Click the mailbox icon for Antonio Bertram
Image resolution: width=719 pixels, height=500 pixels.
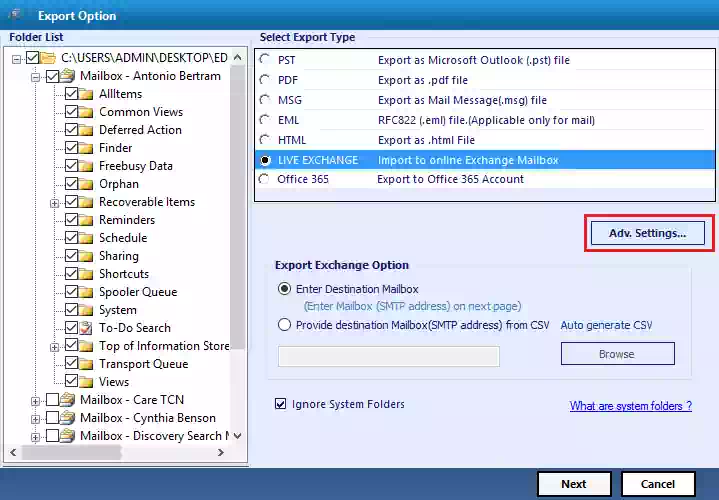pos(67,76)
